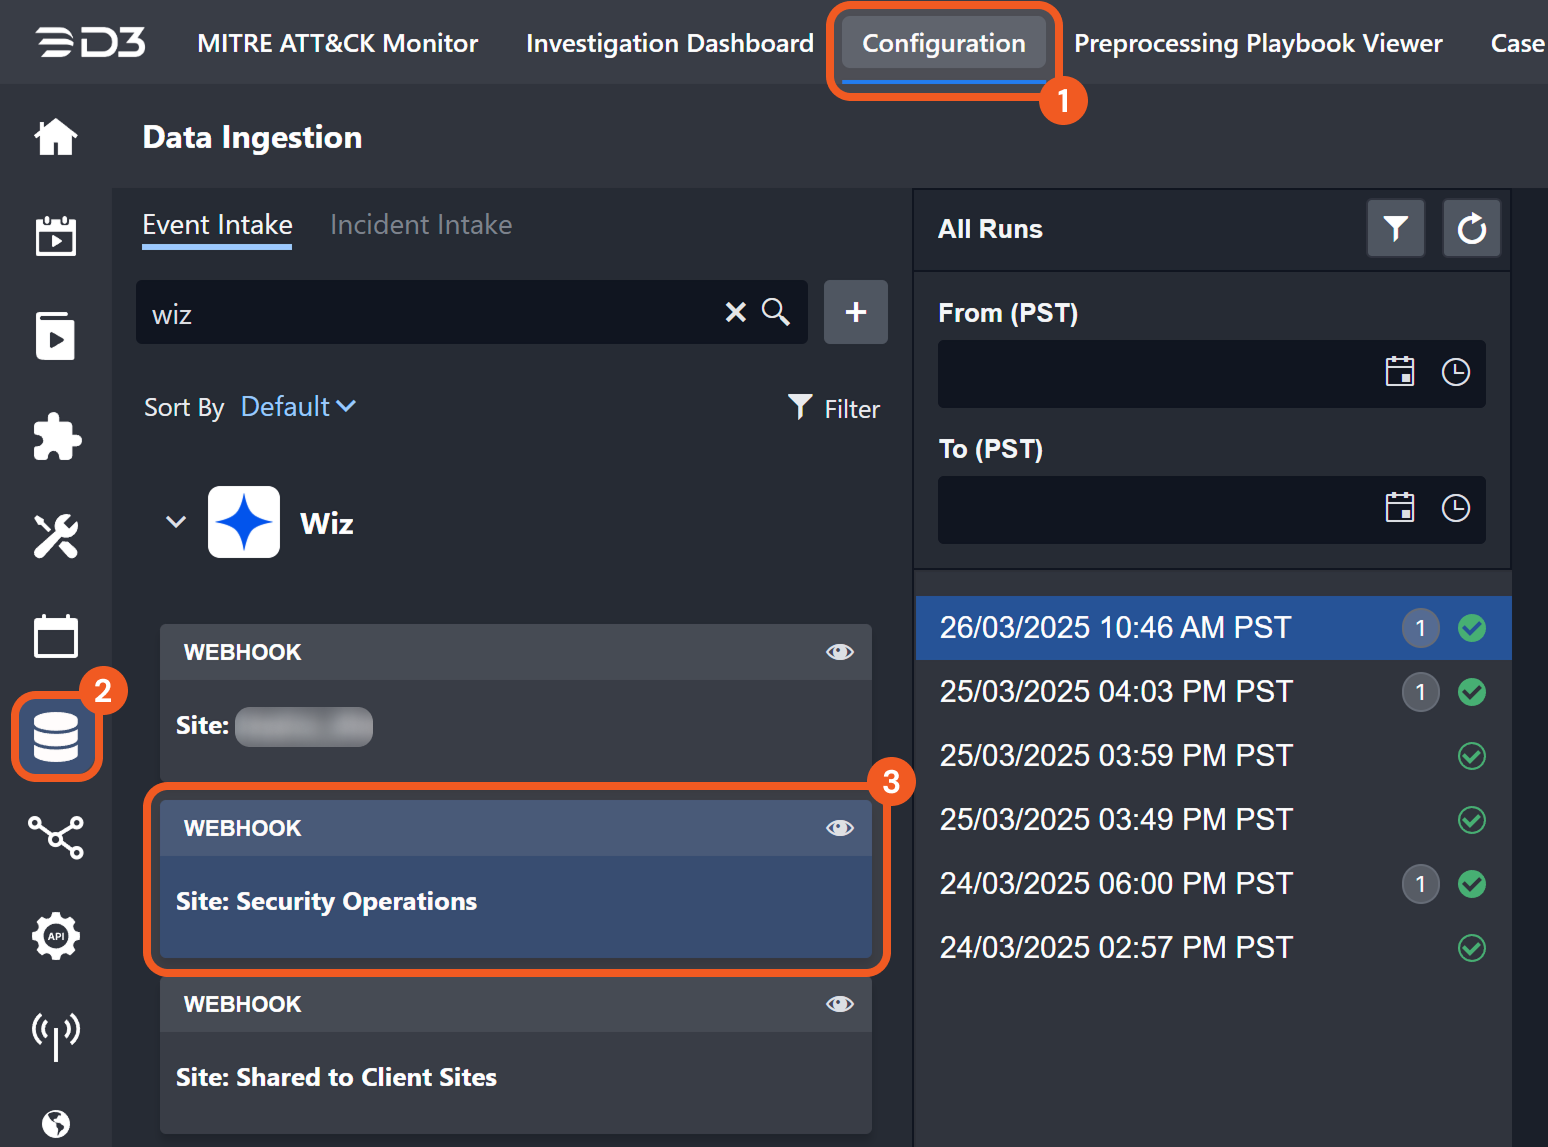Collapse the Wiz integration group
The height and width of the screenshot is (1147, 1548).
[x=176, y=522]
